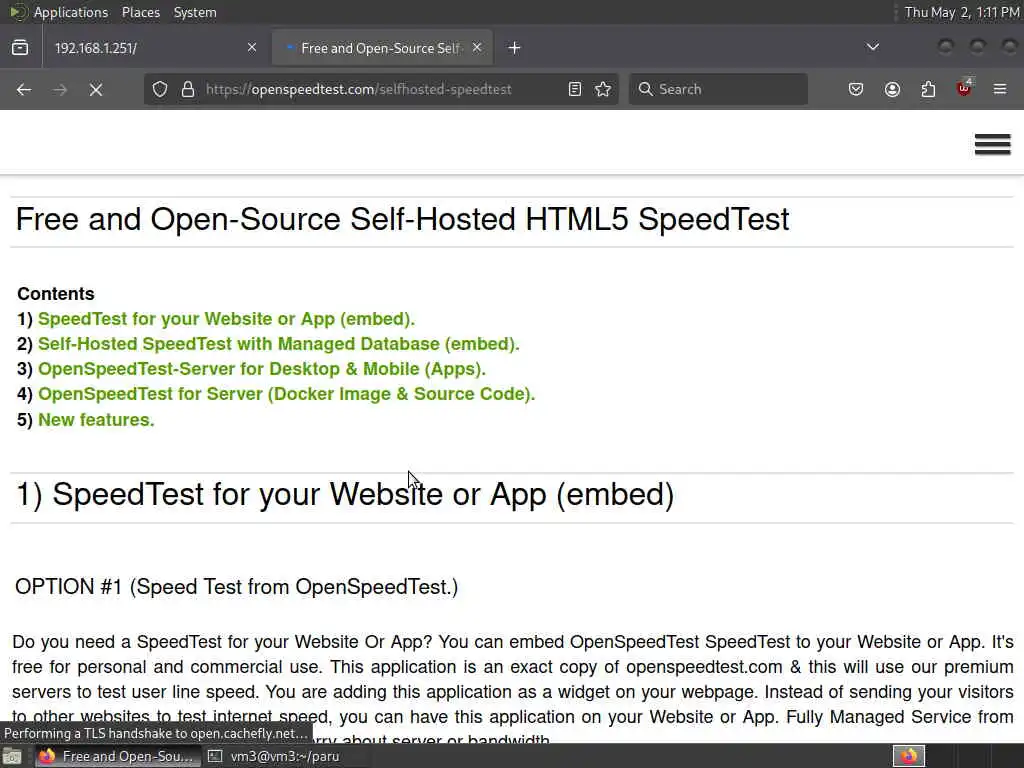The height and width of the screenshot is (768, 1024).
Task: Open Firefox account icon
Action: point(892,89)
